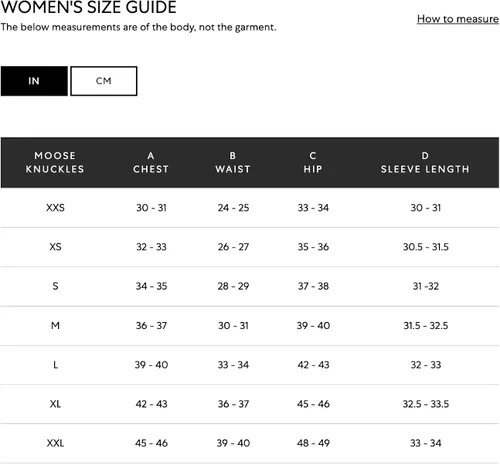
Task: Switch units to CM
Action: (104, 81)
